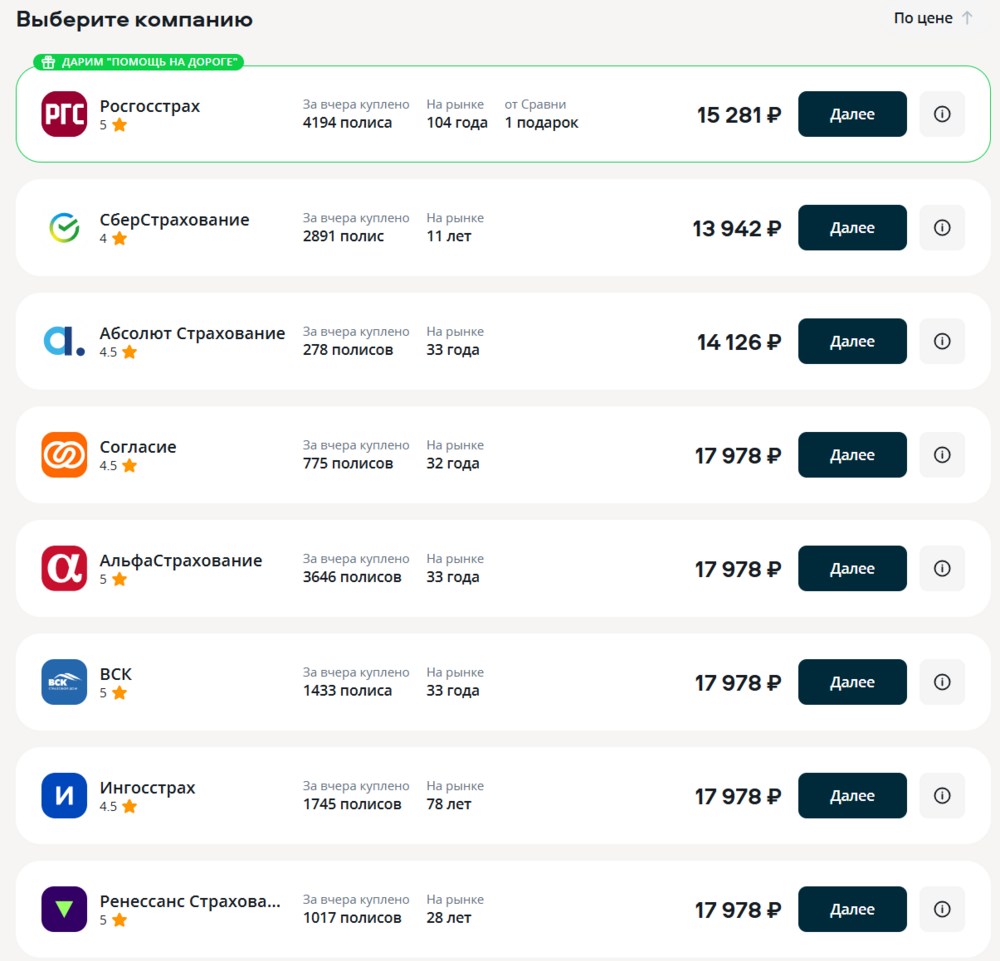Image resolution: width=1000 pixels, height=961 pixels.
Task: Click Далее for СберСтрахование at 13 942 ₽
Action: (852, 228)
